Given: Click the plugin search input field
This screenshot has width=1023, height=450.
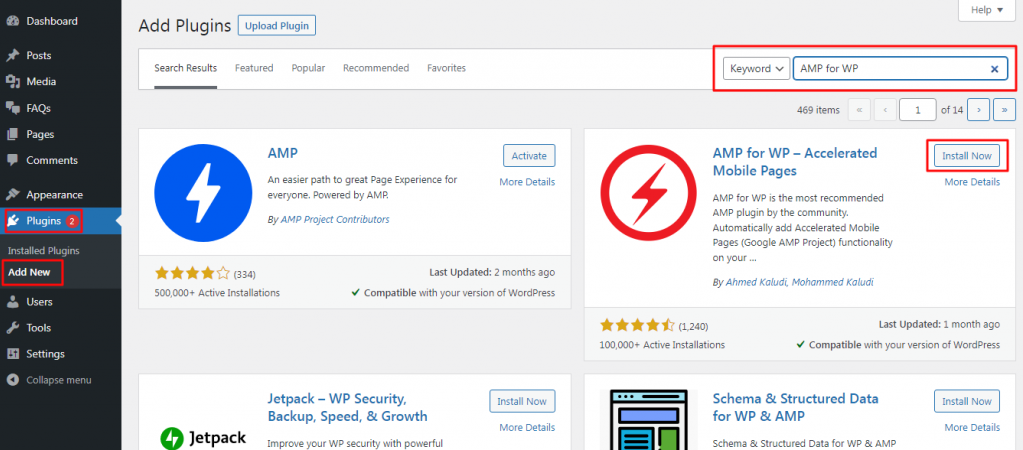Looking at the screenshot, I should tap(900, 68).
